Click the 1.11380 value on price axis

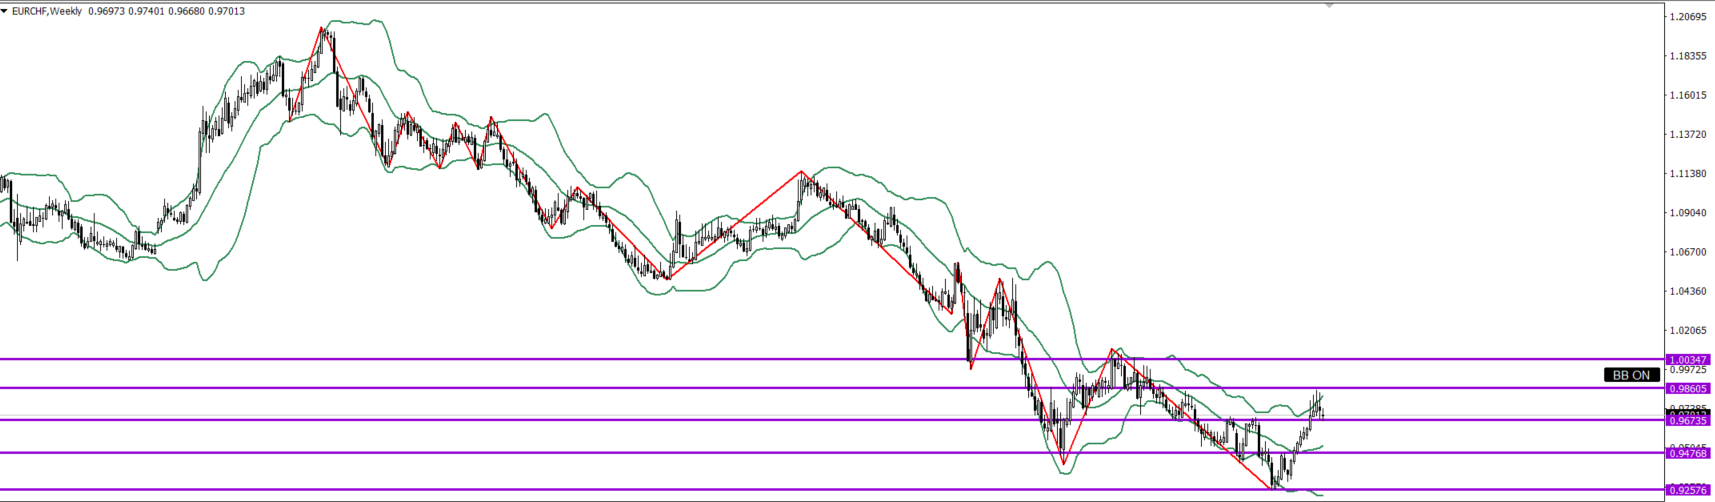(1688, 174)
